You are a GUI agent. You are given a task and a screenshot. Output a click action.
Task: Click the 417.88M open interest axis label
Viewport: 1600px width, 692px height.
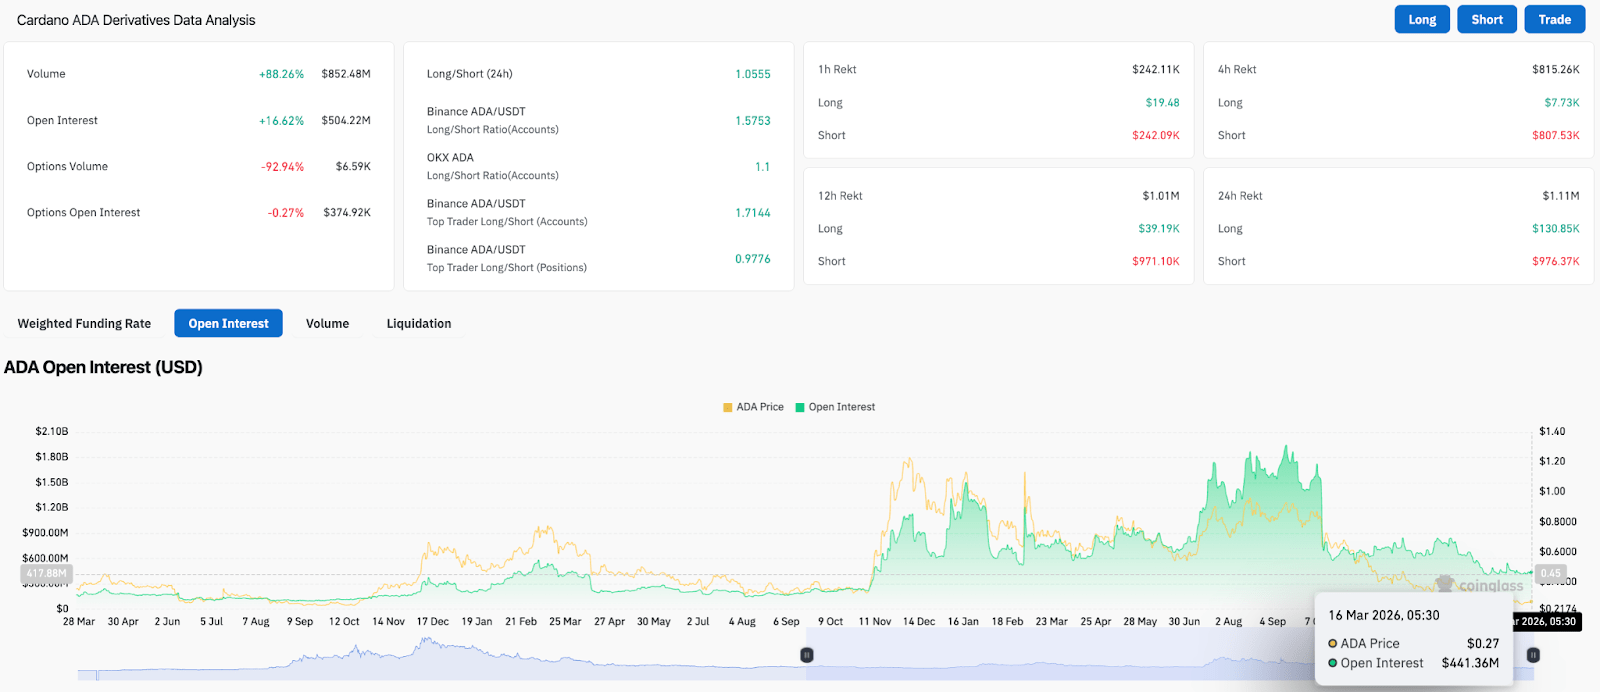[46, 574]
